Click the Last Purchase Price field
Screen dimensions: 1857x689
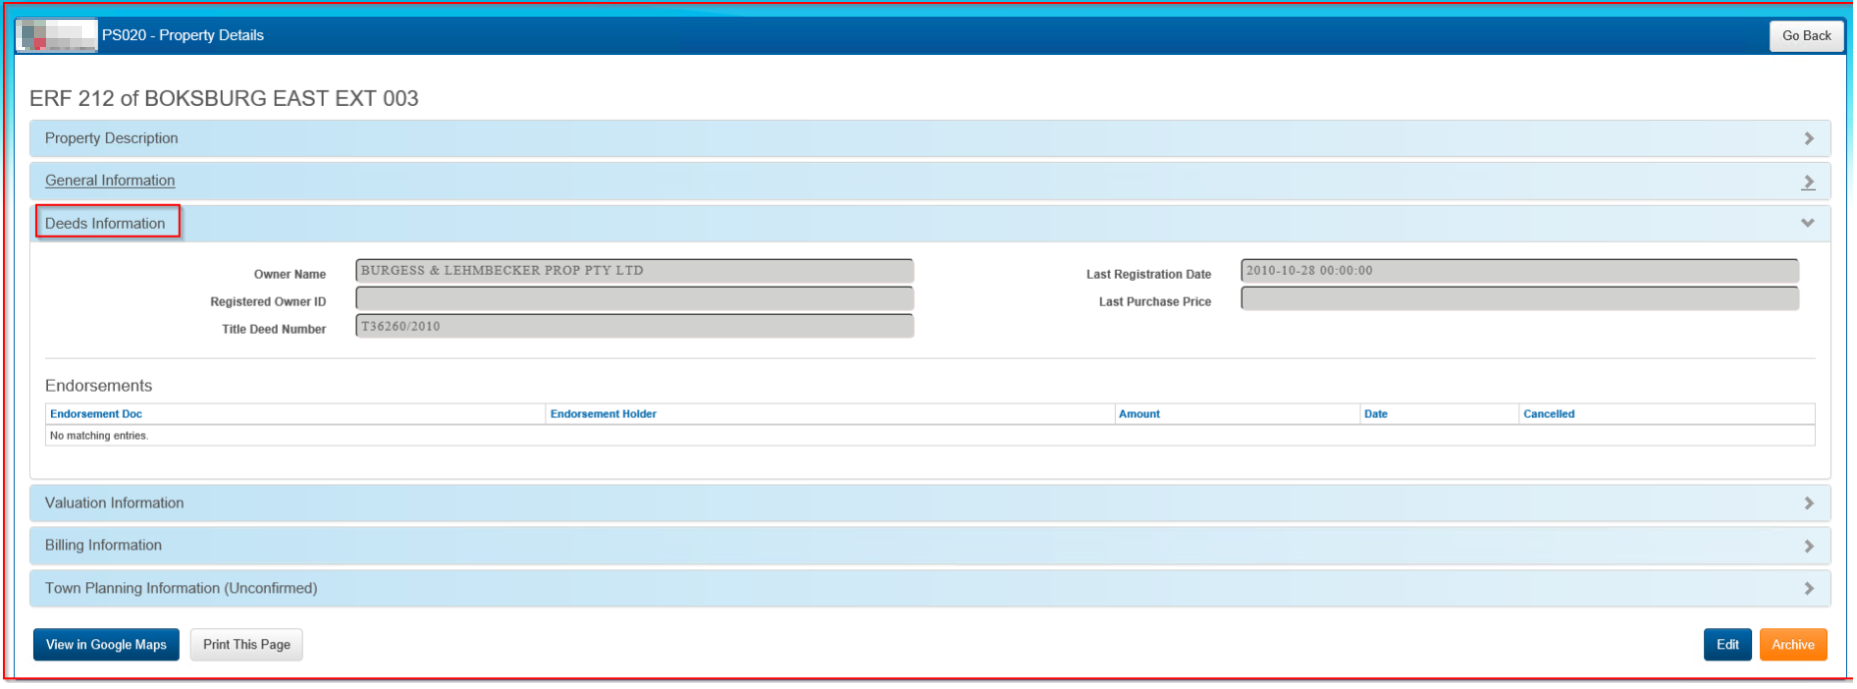[1518, 299]
